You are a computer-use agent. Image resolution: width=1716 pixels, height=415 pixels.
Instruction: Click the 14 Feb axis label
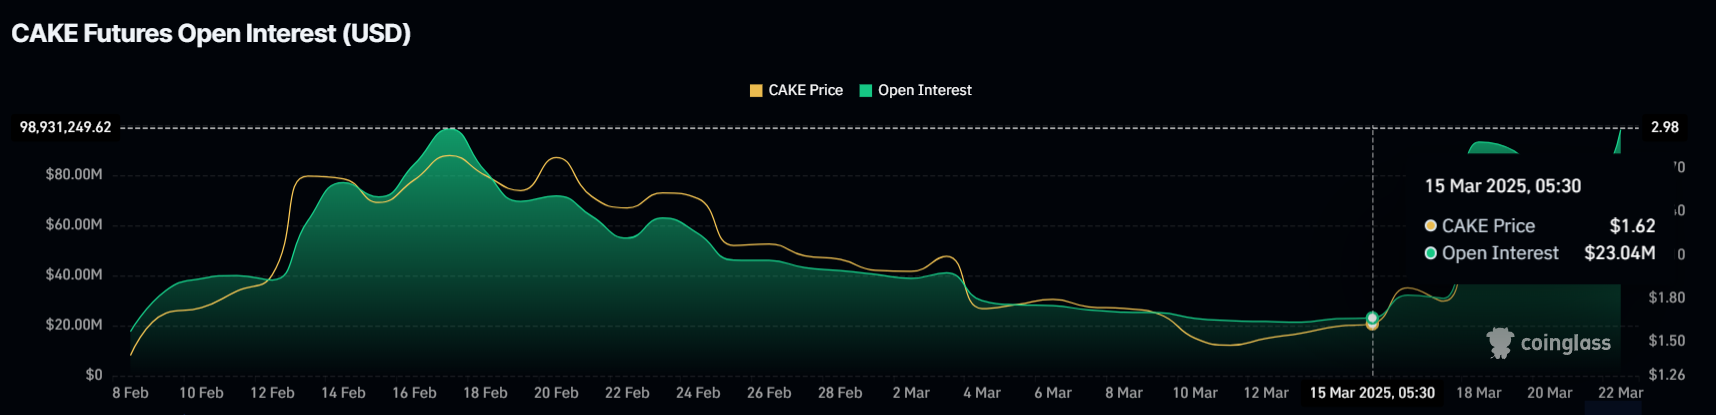click(x=343, y=393)
